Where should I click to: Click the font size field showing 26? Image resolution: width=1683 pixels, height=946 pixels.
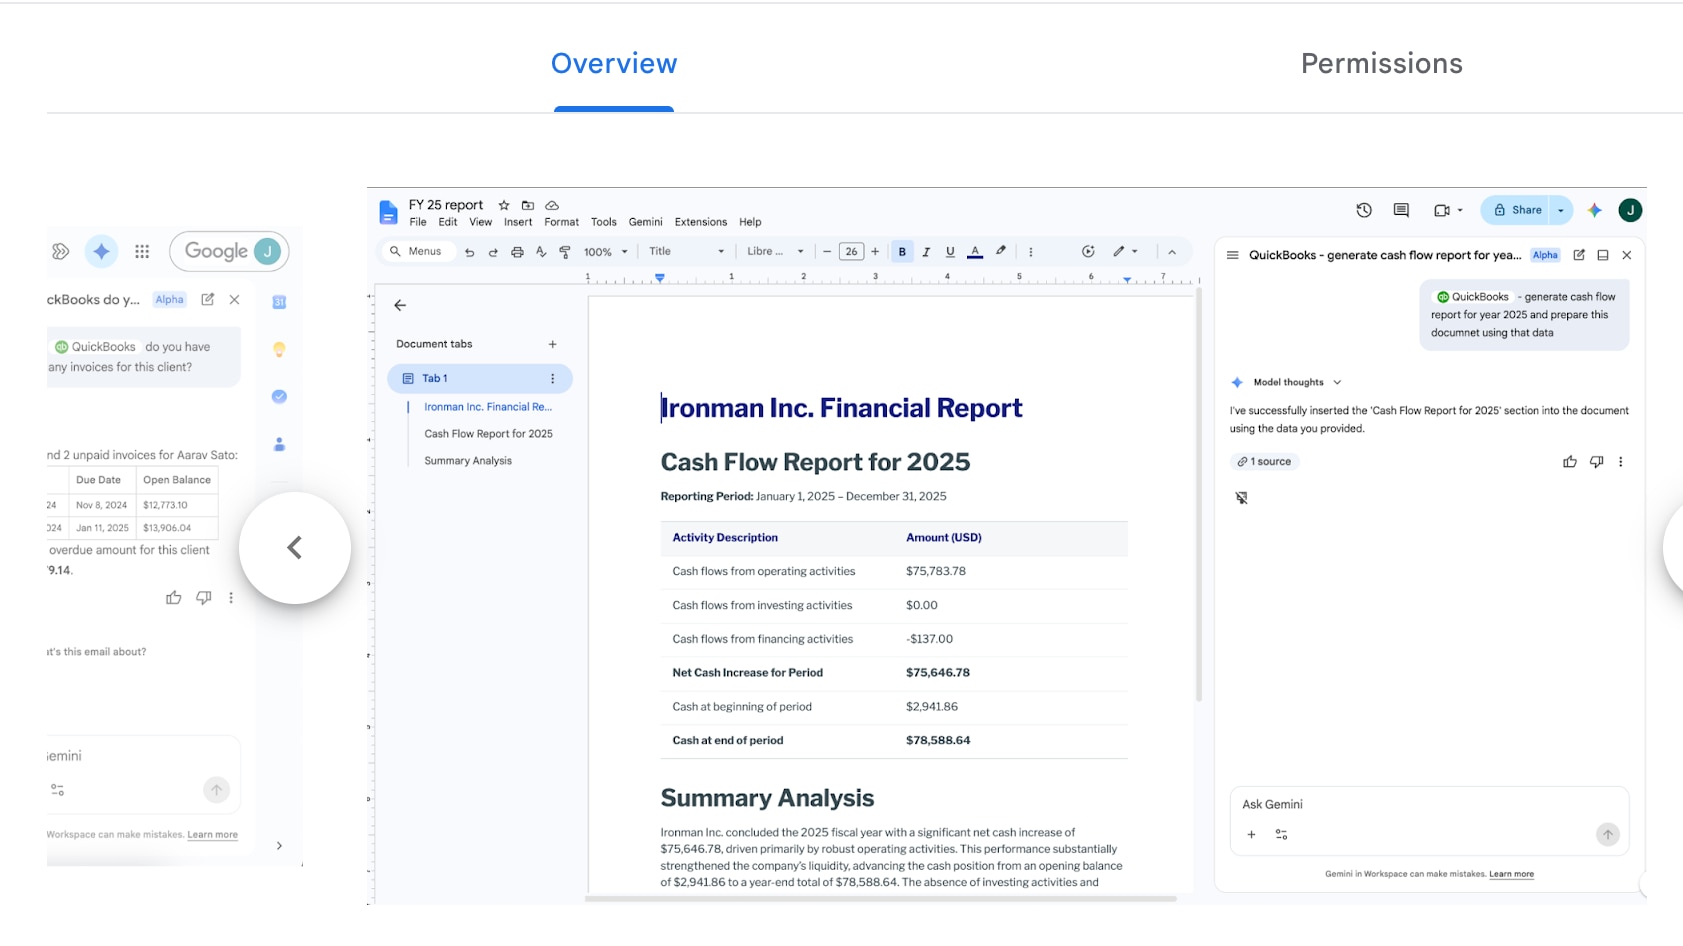point(851,252)
